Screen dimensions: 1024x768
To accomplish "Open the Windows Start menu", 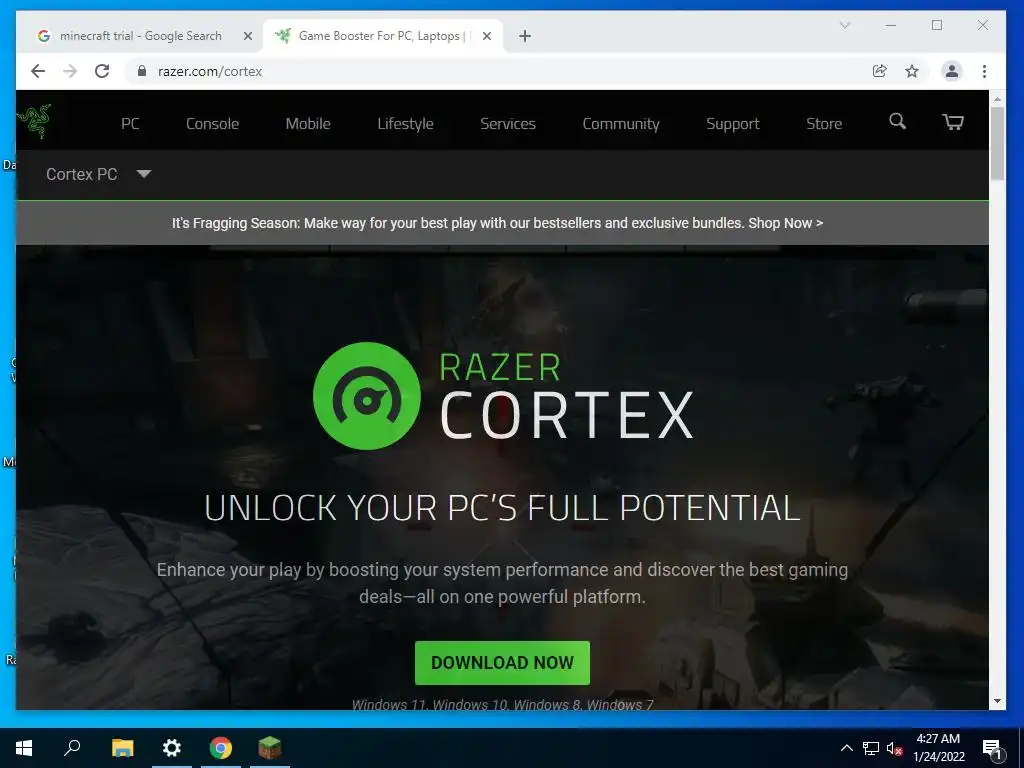I will (24, 748).
